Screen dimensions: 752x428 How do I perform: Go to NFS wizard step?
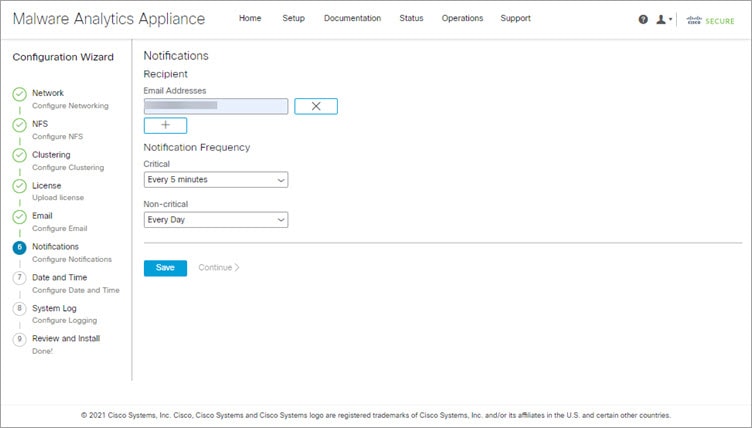40,124
